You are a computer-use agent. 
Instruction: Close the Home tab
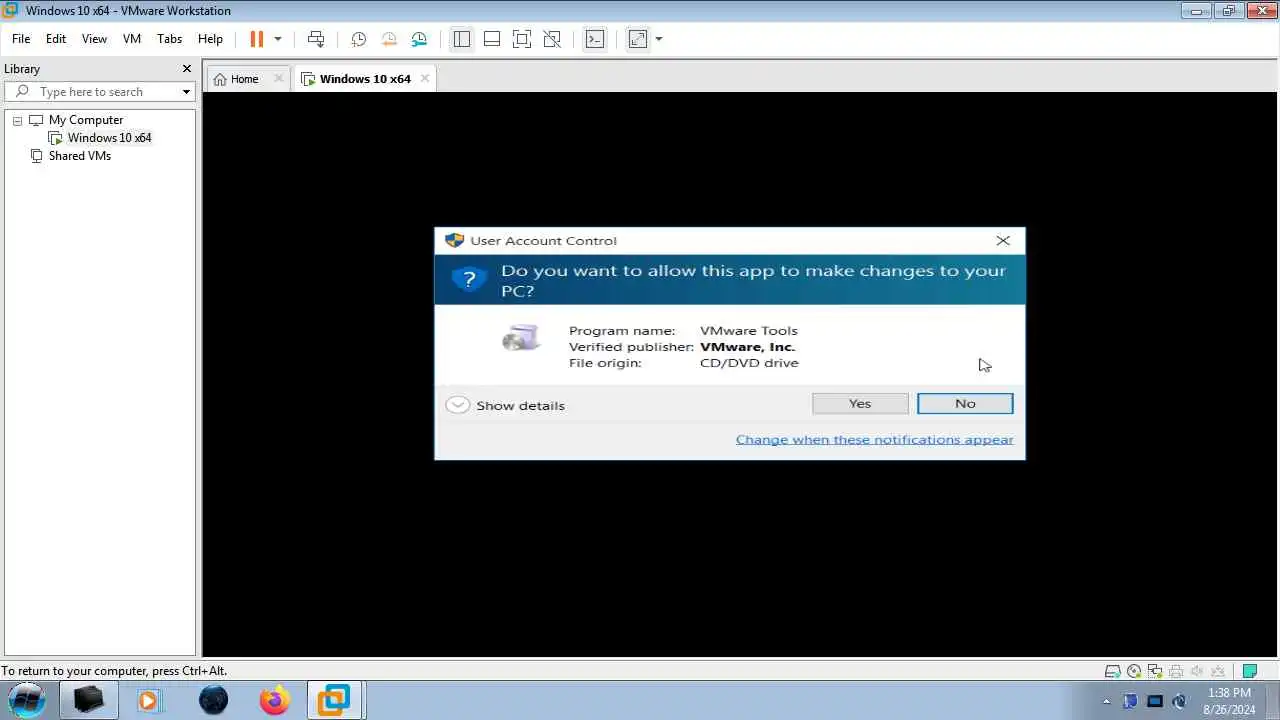pyautogui.click(x=278, y=78)
